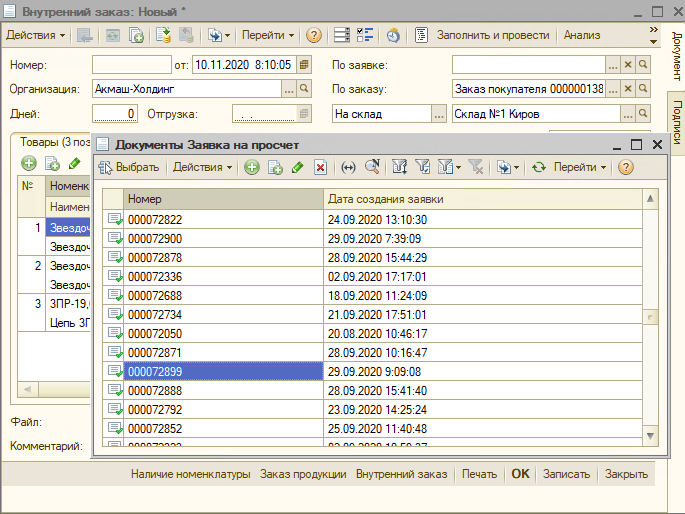Click Заполнить и провести
This screenshot has height=514, width=685.
(x=493, y=35)
